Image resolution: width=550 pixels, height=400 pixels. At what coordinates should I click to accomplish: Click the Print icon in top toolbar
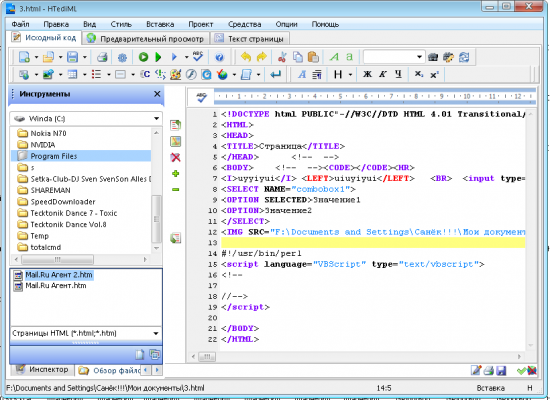102,57
